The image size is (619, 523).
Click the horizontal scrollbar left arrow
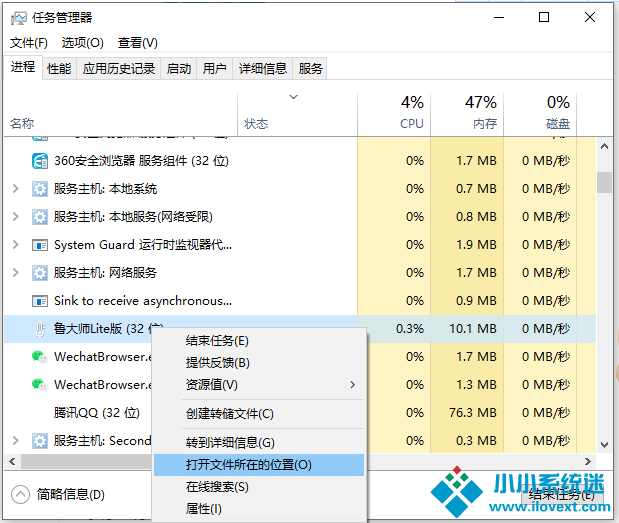pos(12,461)
